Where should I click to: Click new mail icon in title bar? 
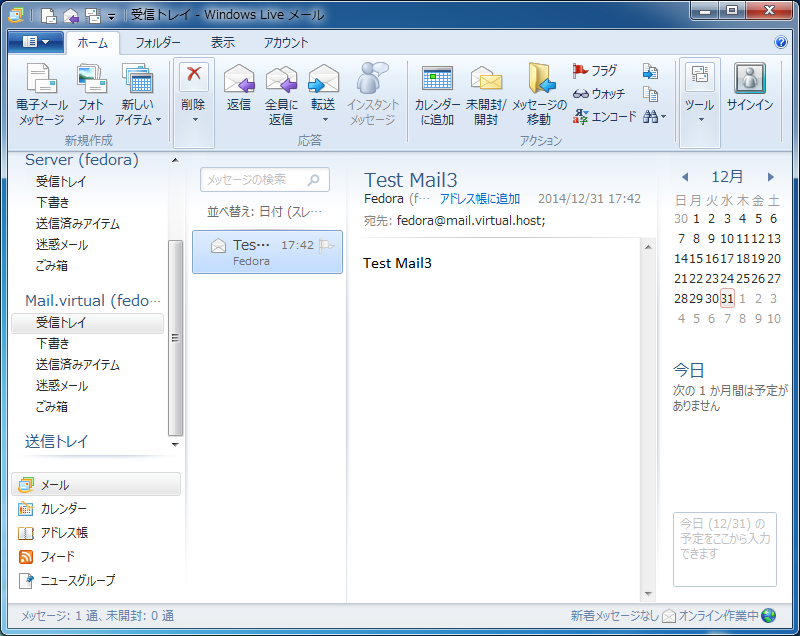tap(48, 16)
